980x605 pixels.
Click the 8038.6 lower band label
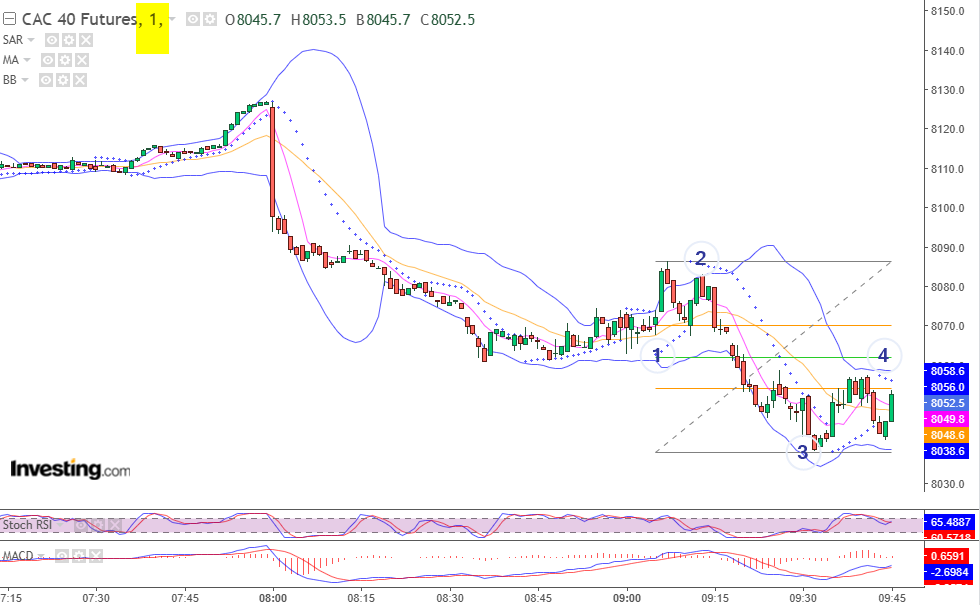[948, 451]
